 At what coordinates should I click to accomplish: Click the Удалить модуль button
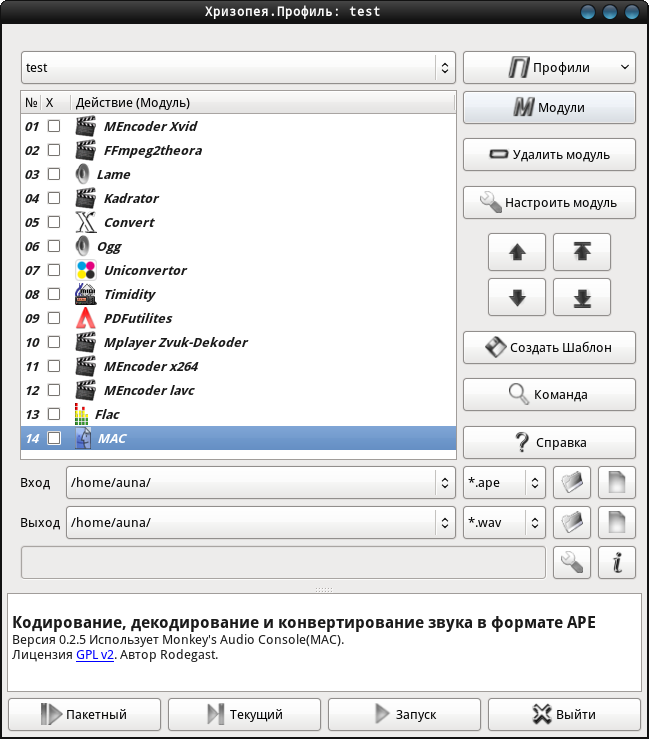(549, 155)
